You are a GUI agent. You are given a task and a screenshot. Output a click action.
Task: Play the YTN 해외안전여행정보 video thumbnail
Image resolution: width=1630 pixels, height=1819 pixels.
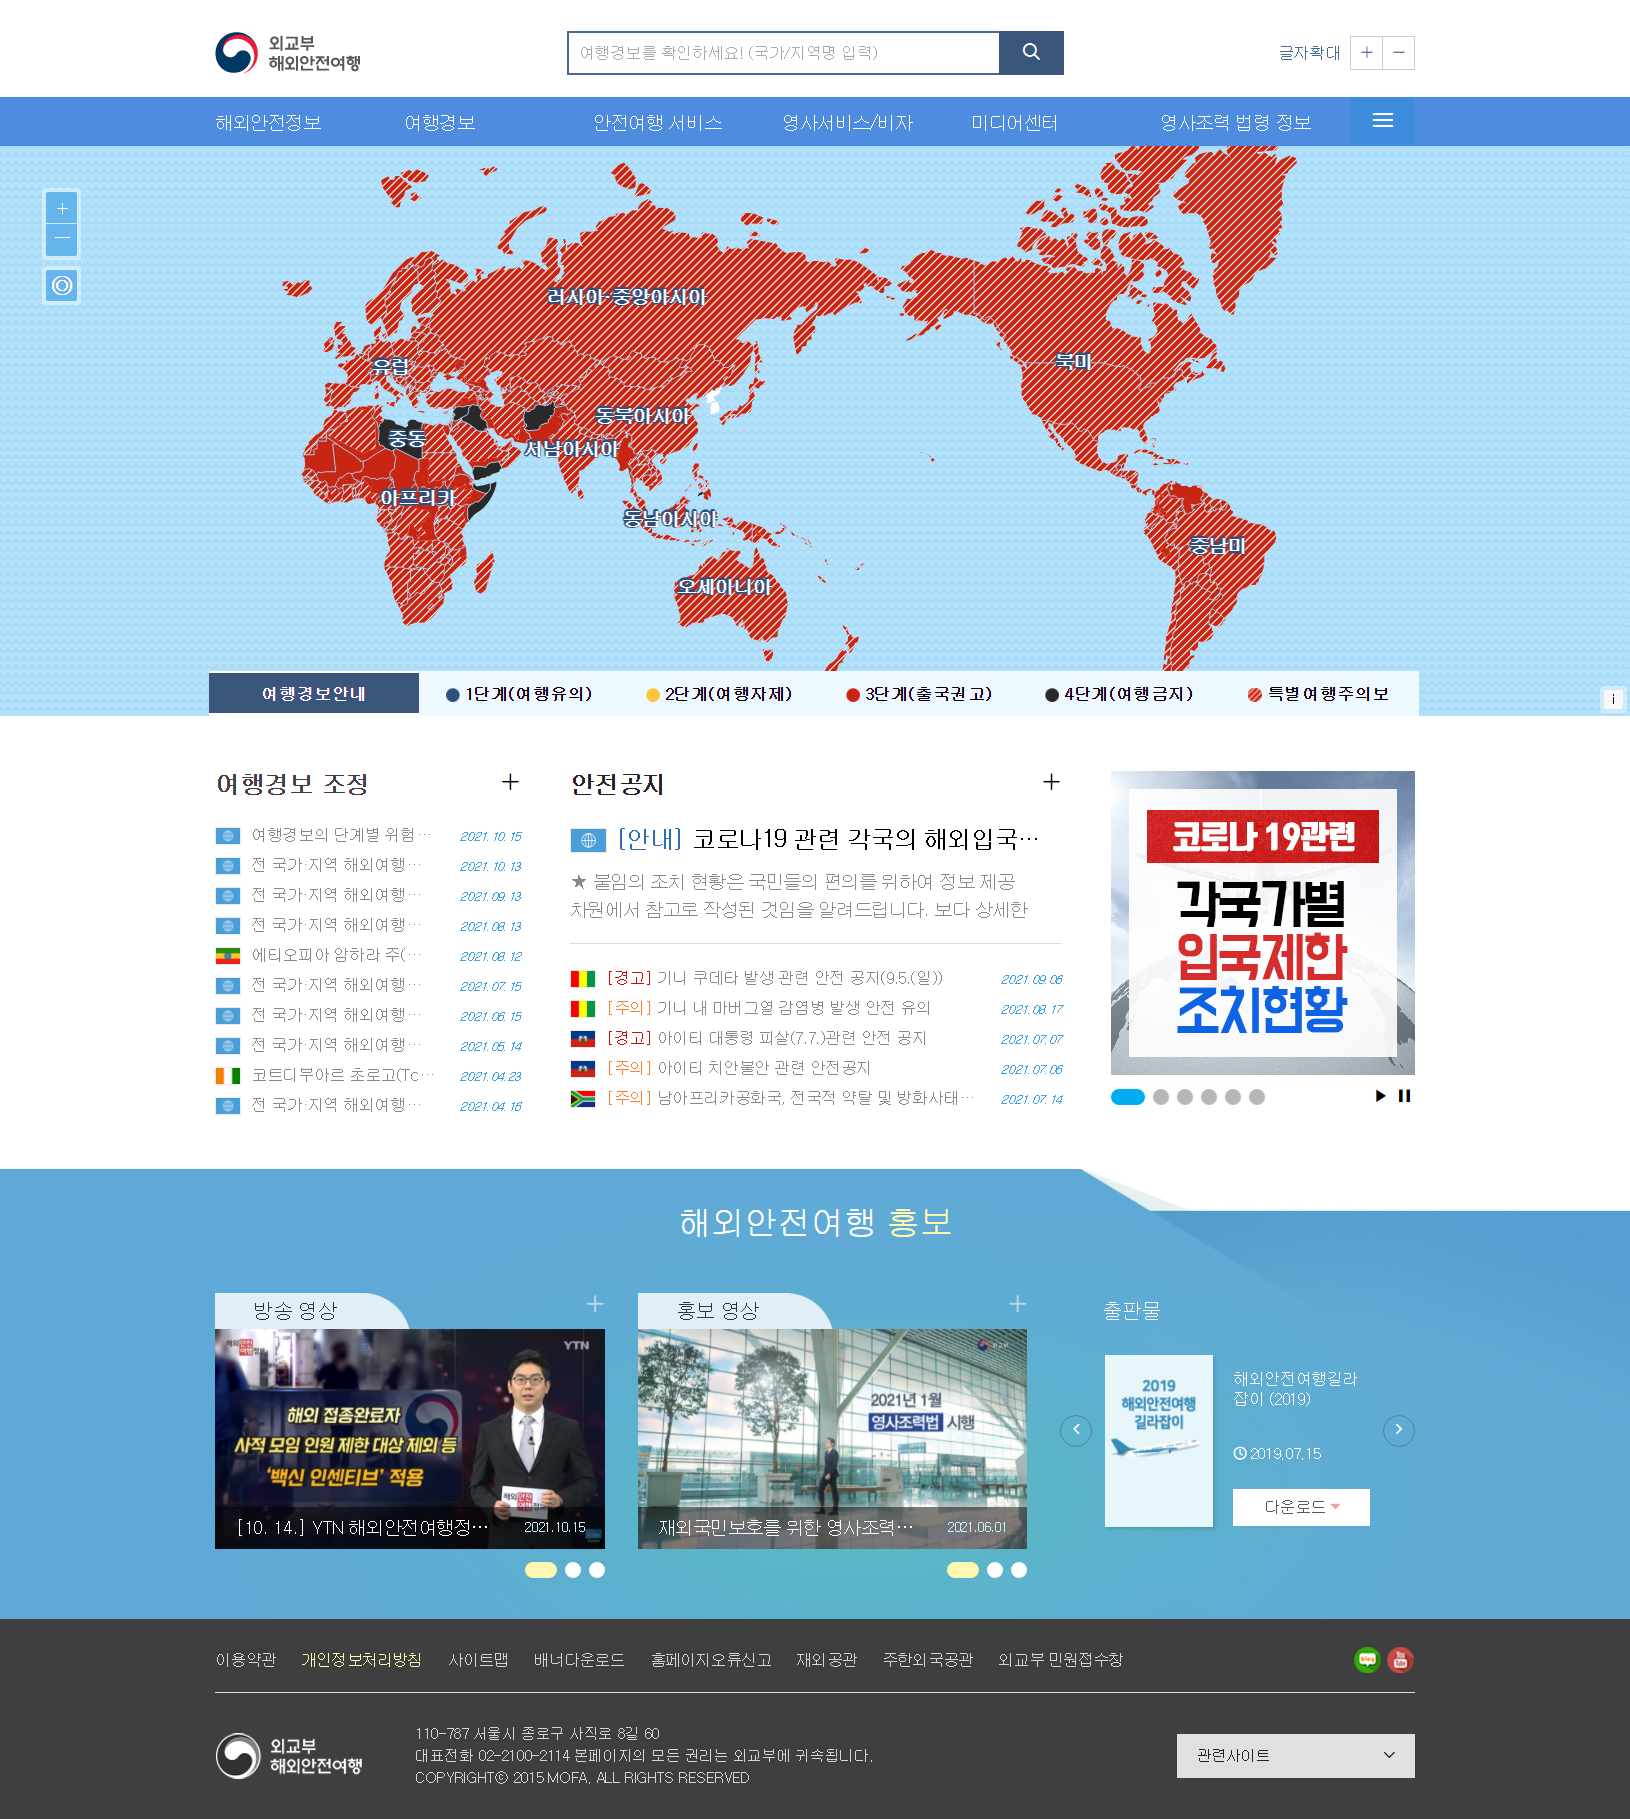410,1439
